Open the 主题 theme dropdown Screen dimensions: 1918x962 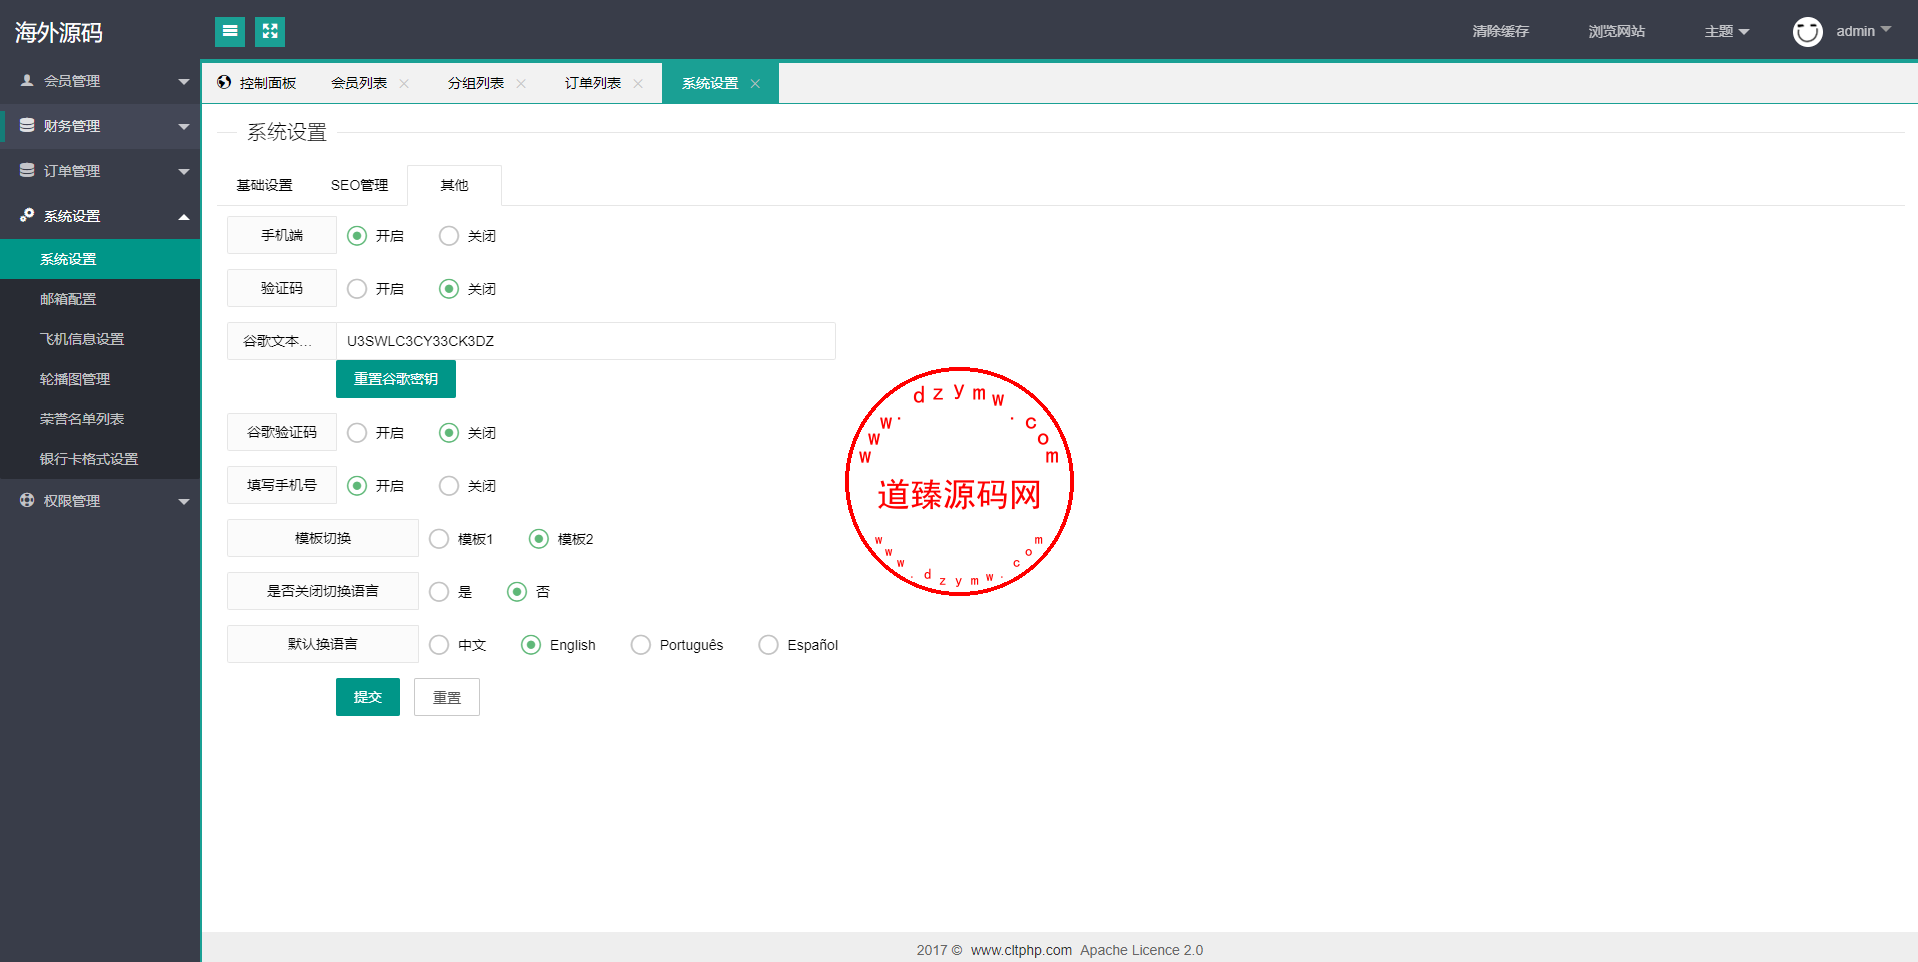(x=1726, y=32)
